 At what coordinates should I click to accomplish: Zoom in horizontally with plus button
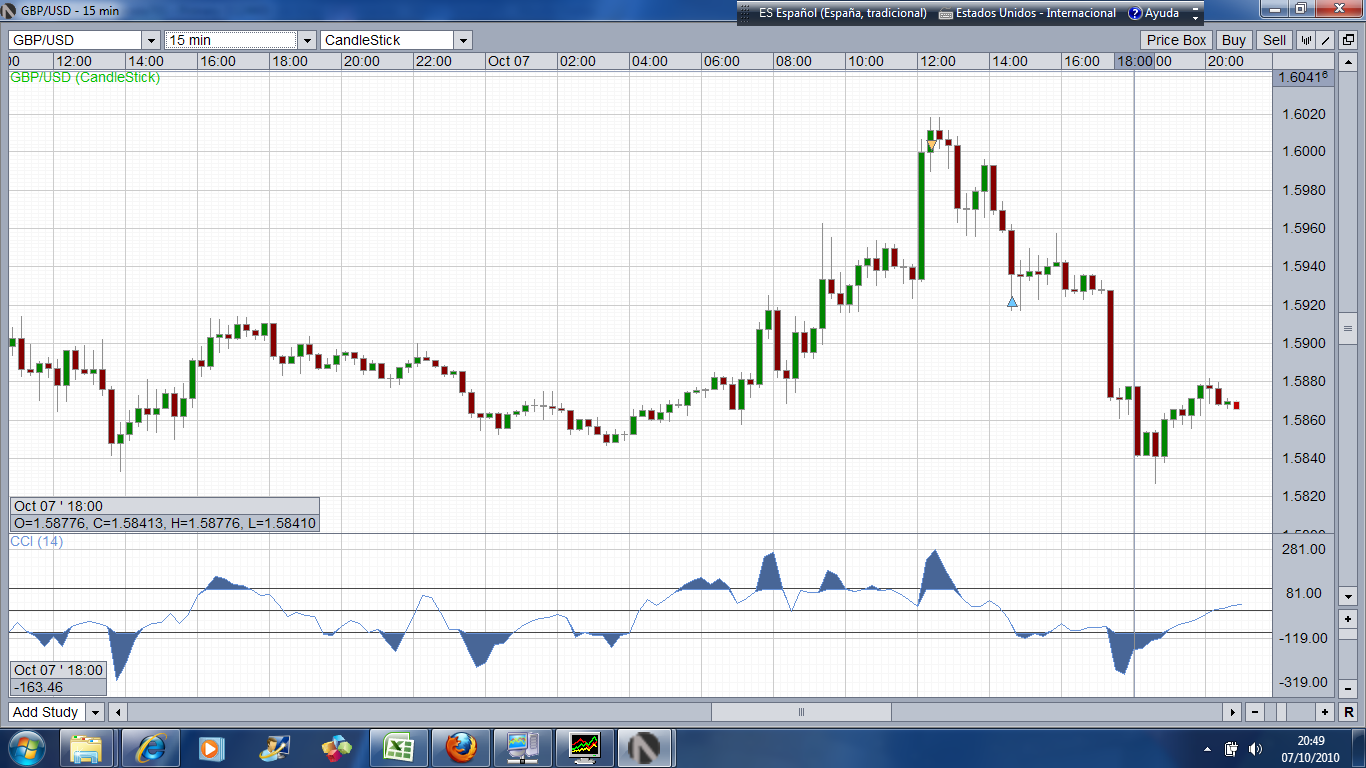pyautogui.click(x=1325, y=712)
